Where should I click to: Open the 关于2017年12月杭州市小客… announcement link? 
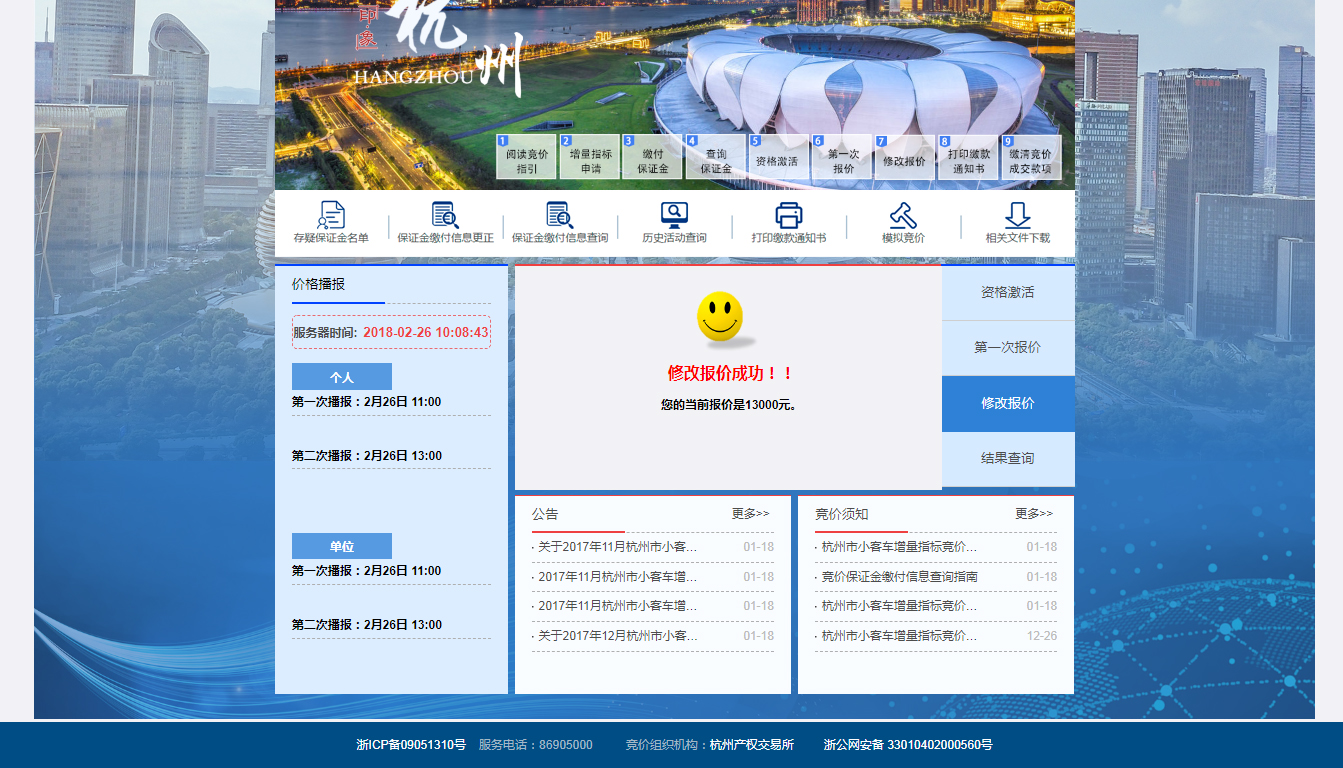[617, 636]
